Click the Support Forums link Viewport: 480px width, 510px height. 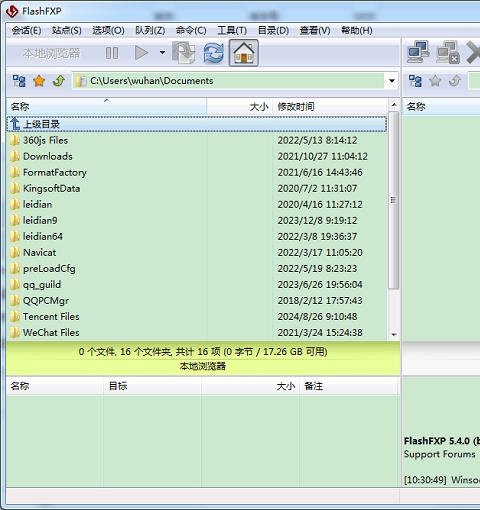pos(440,454)
